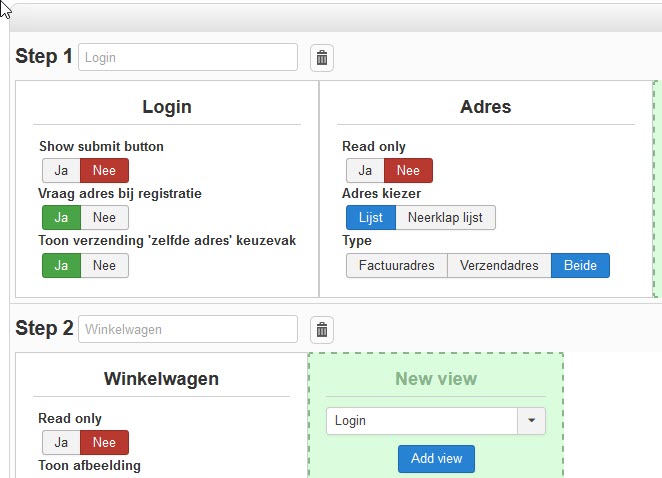Choose 'Beide' as the address type
The height and width of the screenshot is (478, 662).
click(x=580, y=265)
